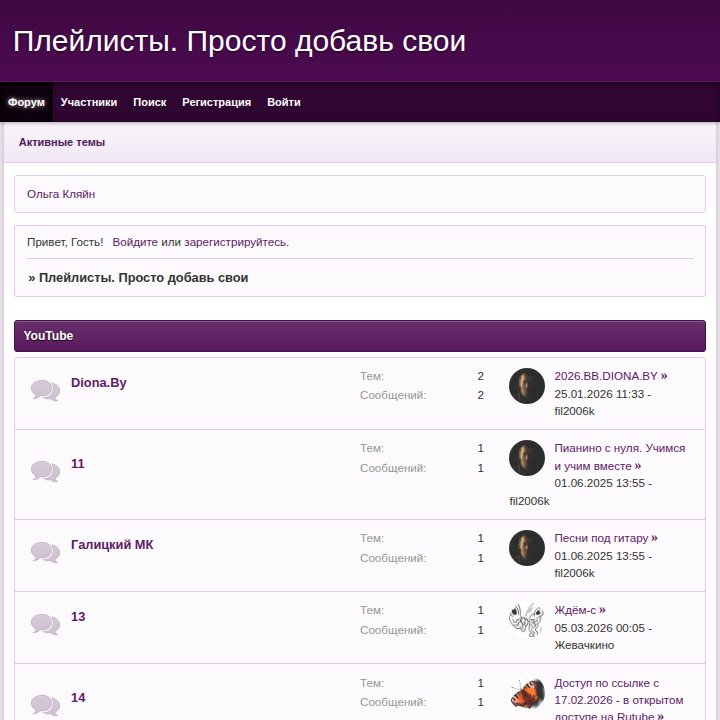The image size is (720, 720).
Task: Open last post 2026.BB.DIONA.BY
Action: pos(611,376)
